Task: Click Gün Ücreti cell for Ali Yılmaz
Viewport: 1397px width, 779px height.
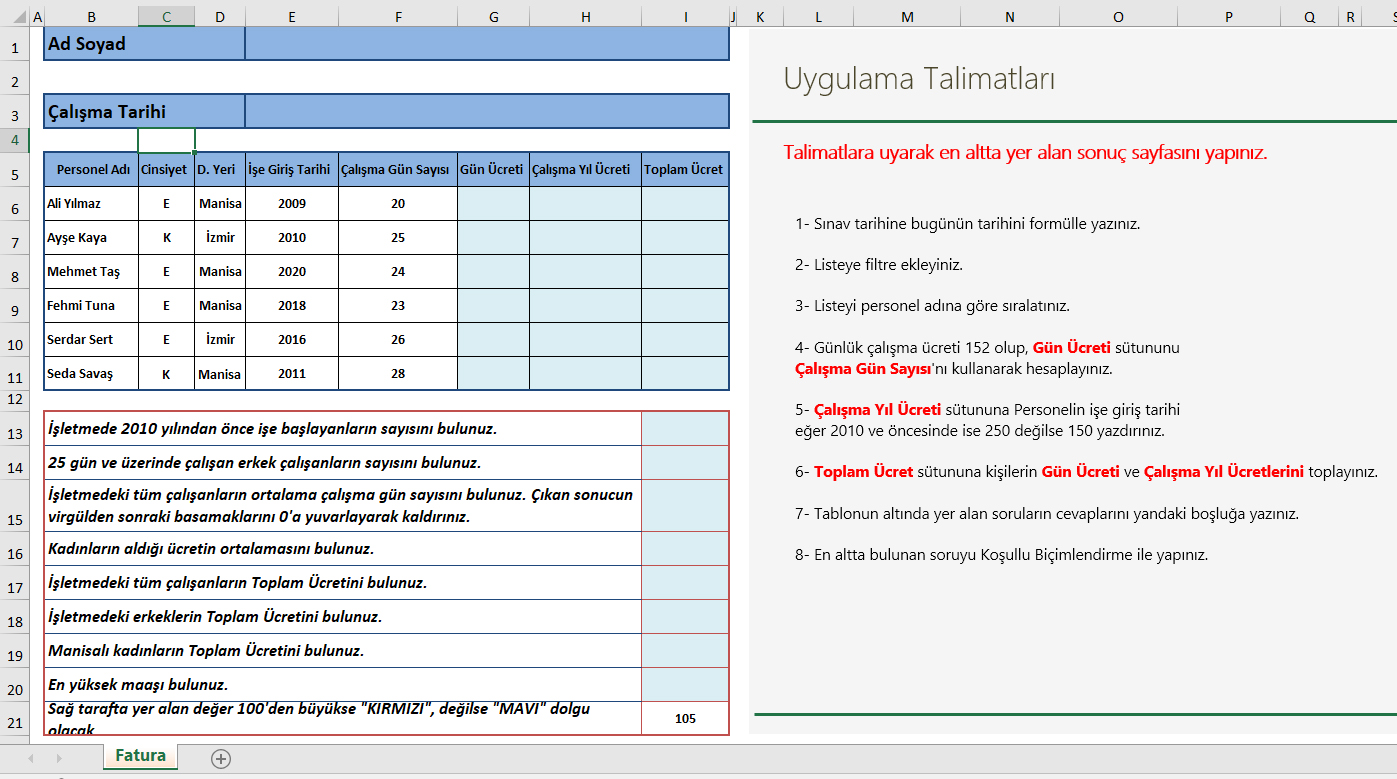Action: (x=493, y=204)
